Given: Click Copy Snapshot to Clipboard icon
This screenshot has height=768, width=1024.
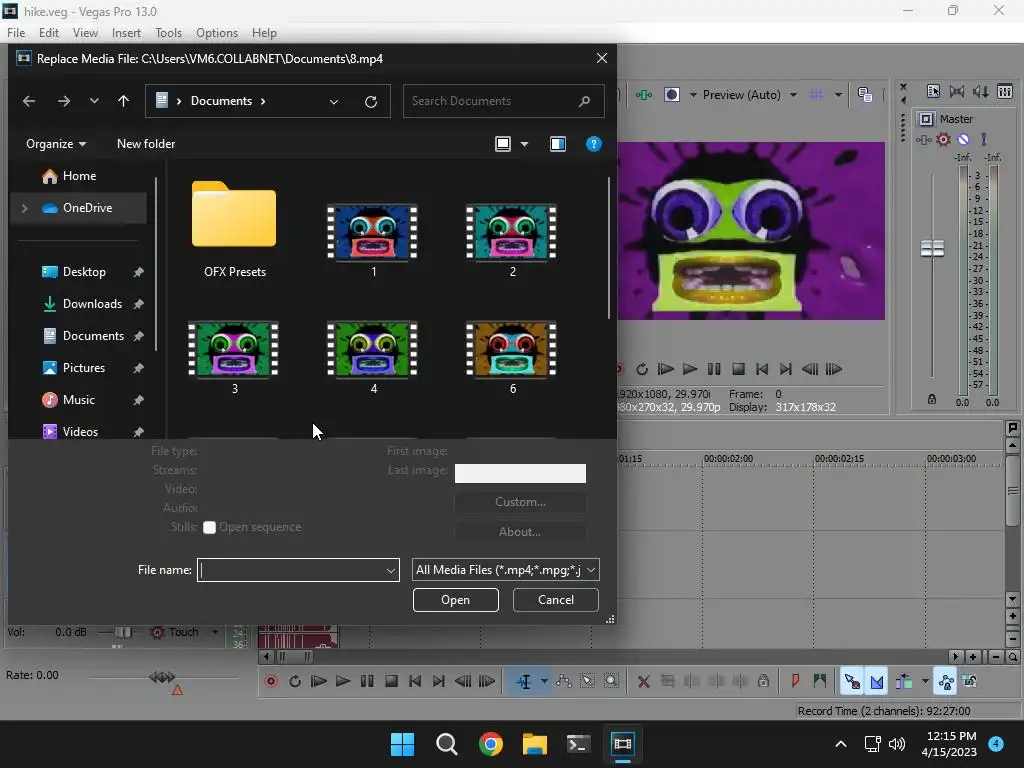Looking at the screenshot, I should coord(865,95).
